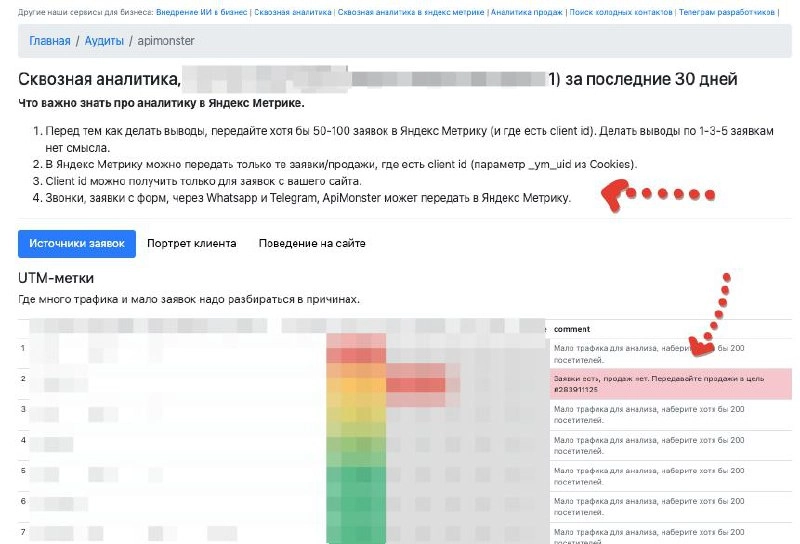Click comment text in row 5
This screenshot has height=544, width=800.
[x=649, y=476]
